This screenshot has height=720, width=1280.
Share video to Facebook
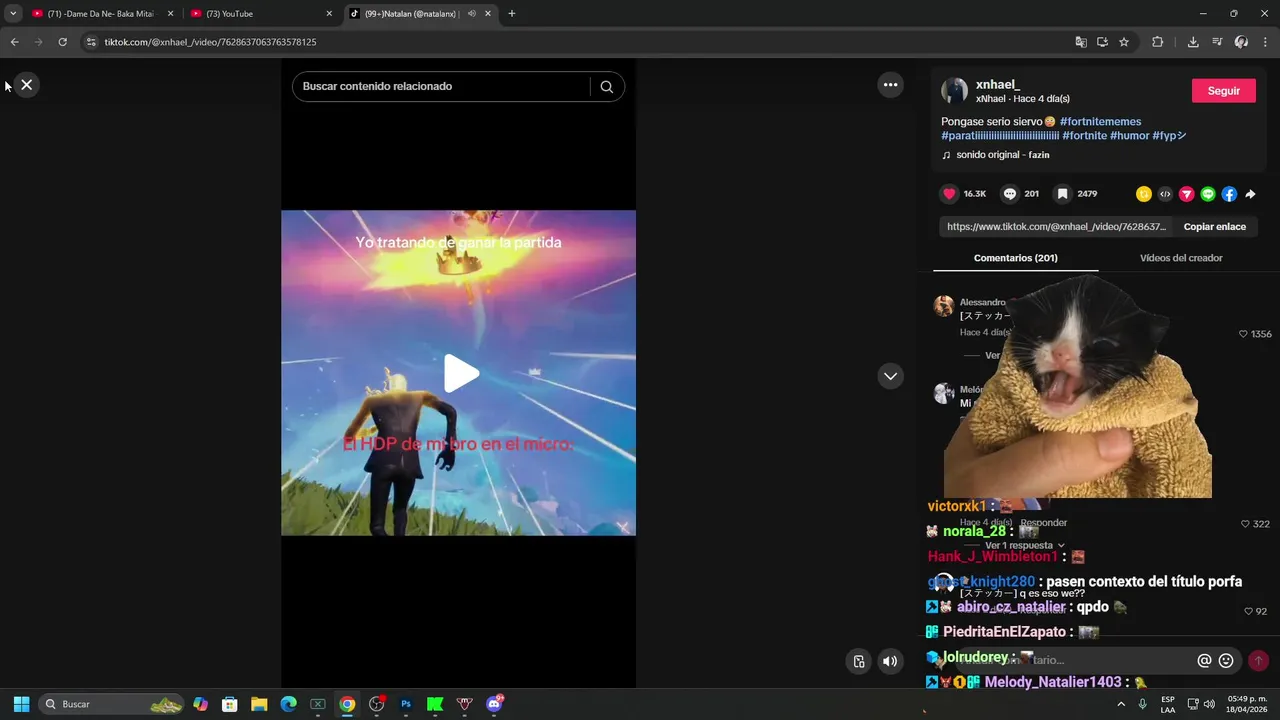click(x=1229, y=194)
